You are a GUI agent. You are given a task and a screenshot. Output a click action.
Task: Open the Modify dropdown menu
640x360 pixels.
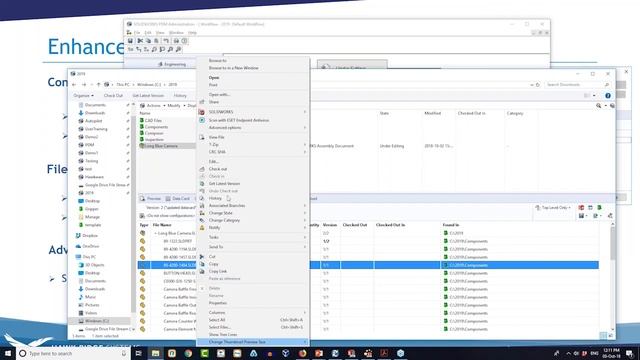176,106
